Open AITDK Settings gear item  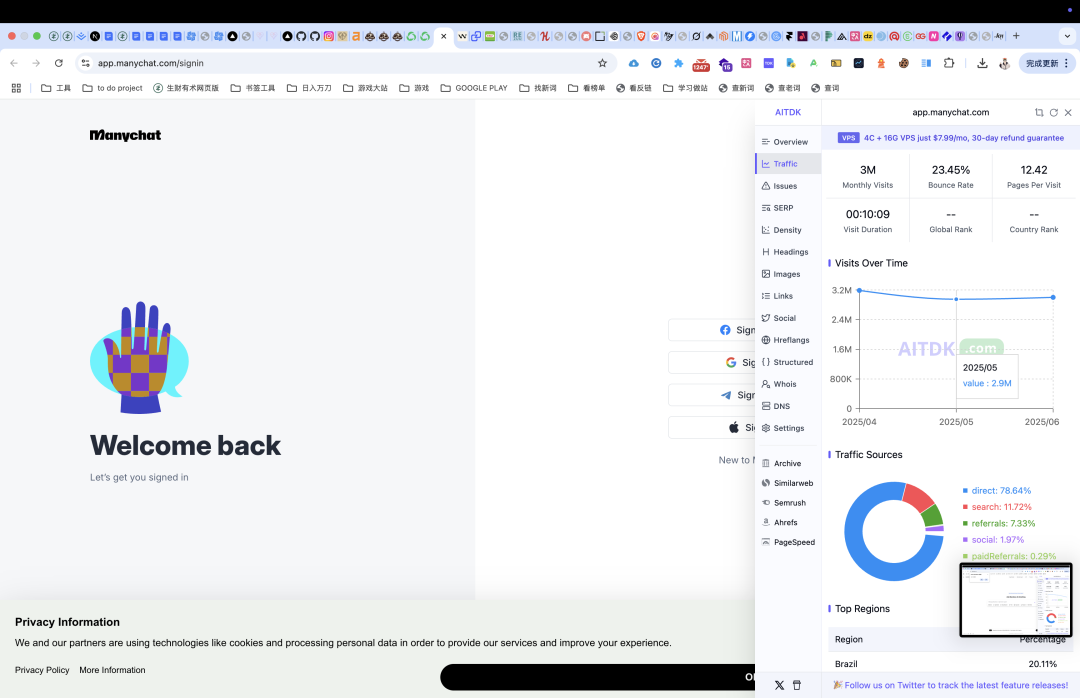[x=783, y=429]
